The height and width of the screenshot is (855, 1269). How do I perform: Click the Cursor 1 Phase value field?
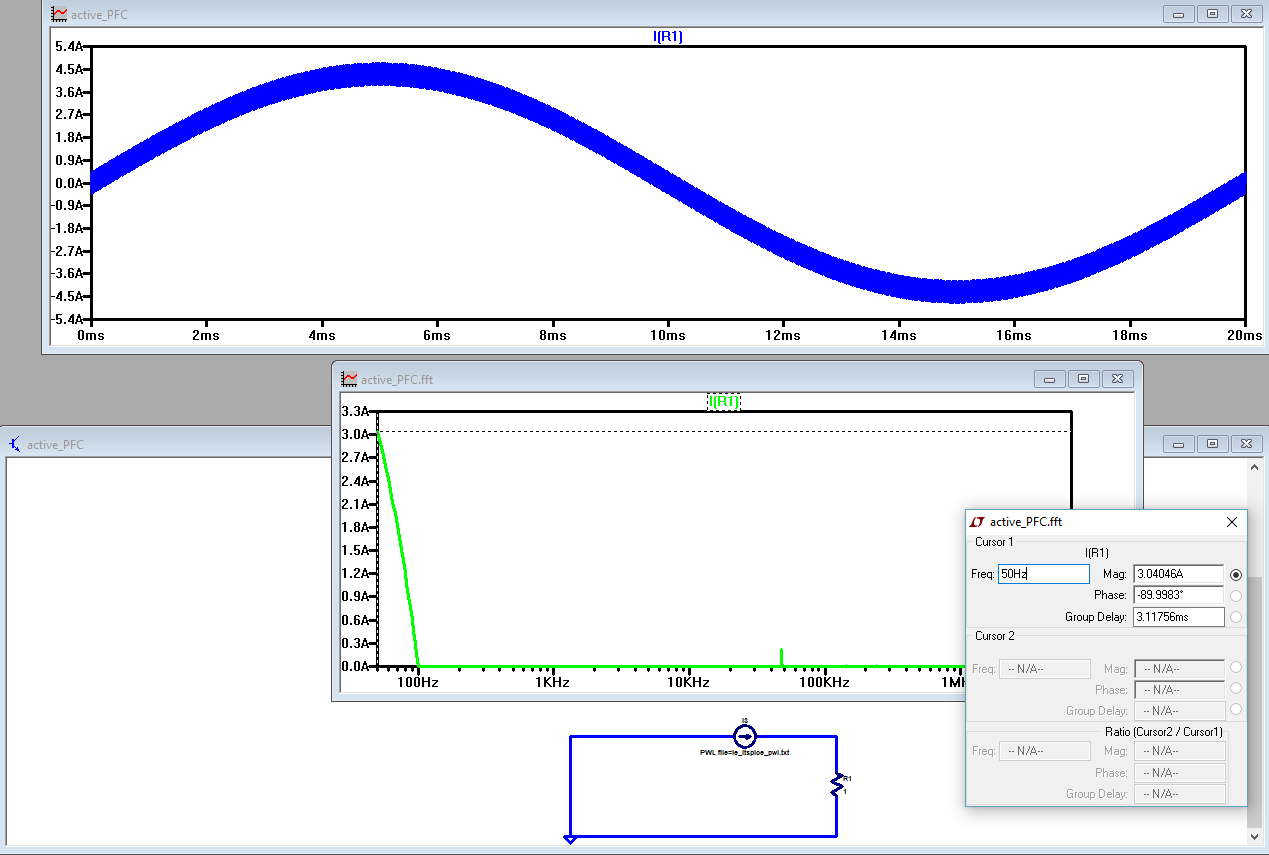pos(1178,595)
